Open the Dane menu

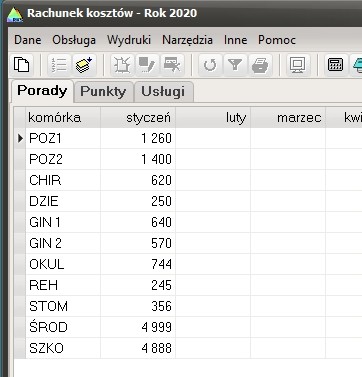pos(28,40)
